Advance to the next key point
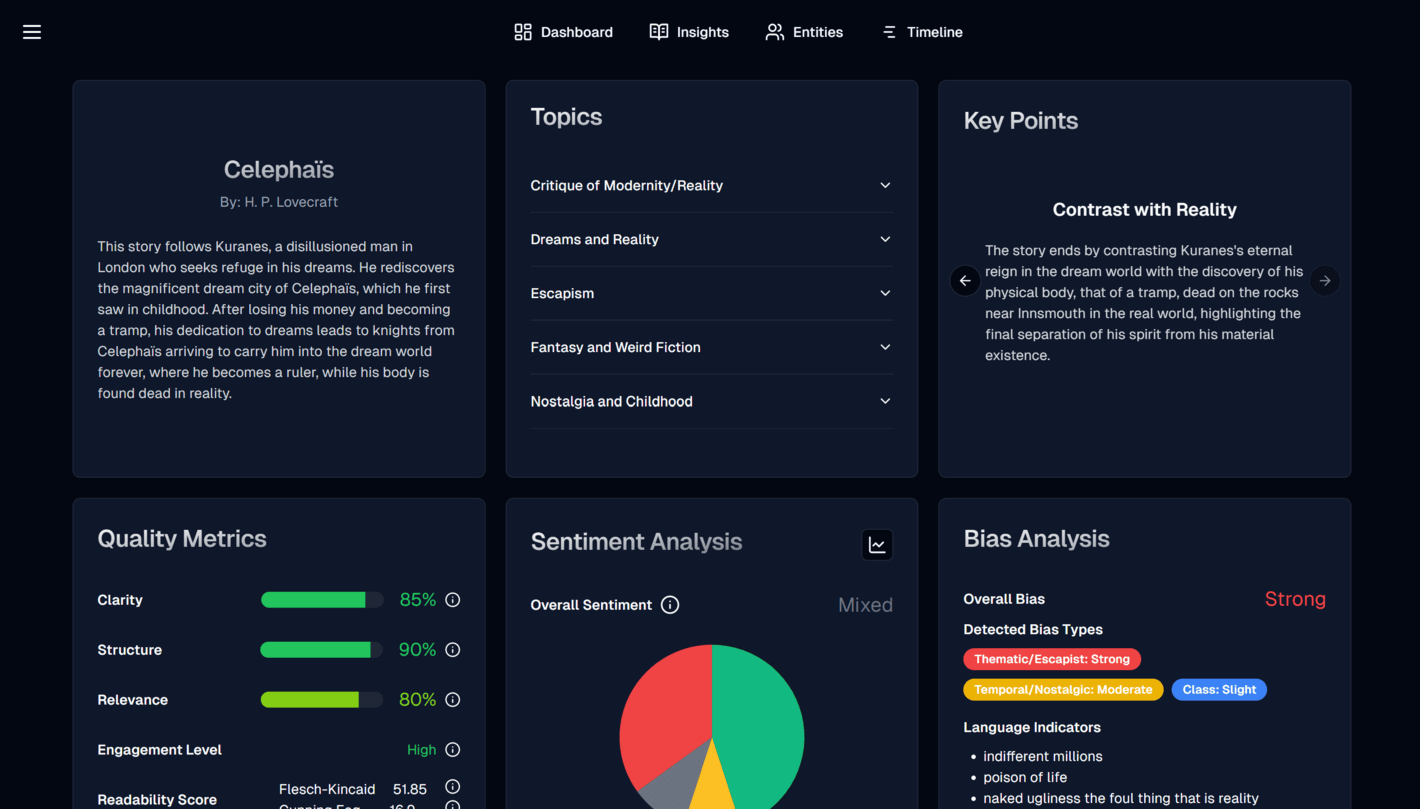The width and height of the screenshot is (1420, 810). 1324,281
